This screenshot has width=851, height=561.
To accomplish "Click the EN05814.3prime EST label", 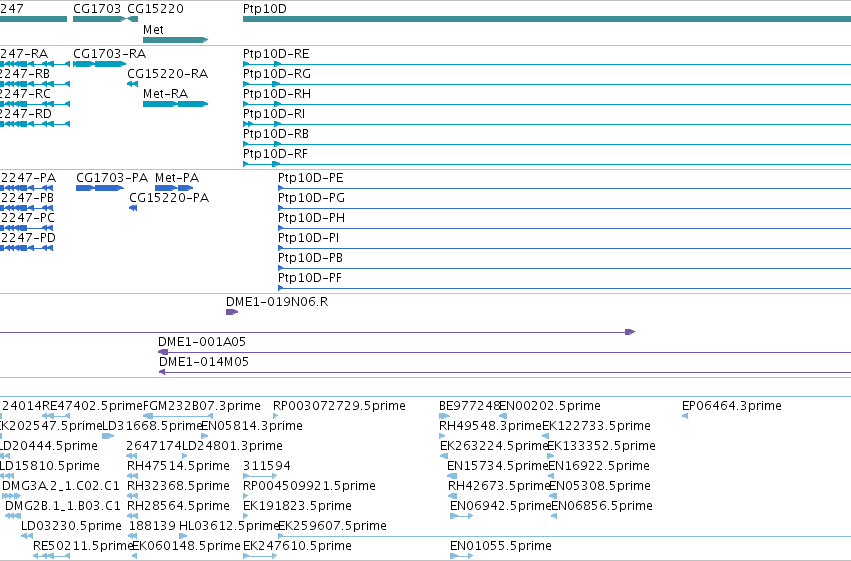I will click(252, 426).
